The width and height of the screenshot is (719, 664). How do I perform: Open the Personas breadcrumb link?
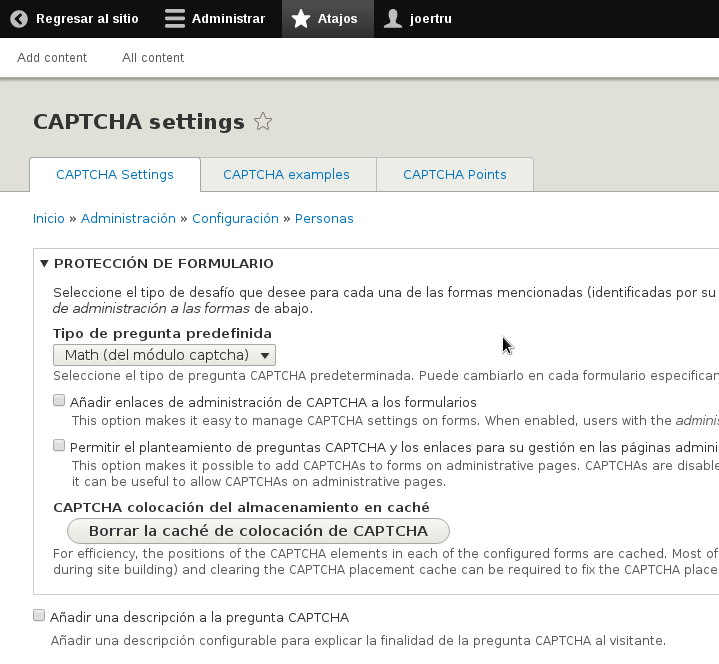pyautogui.click(x=324, y=219)
